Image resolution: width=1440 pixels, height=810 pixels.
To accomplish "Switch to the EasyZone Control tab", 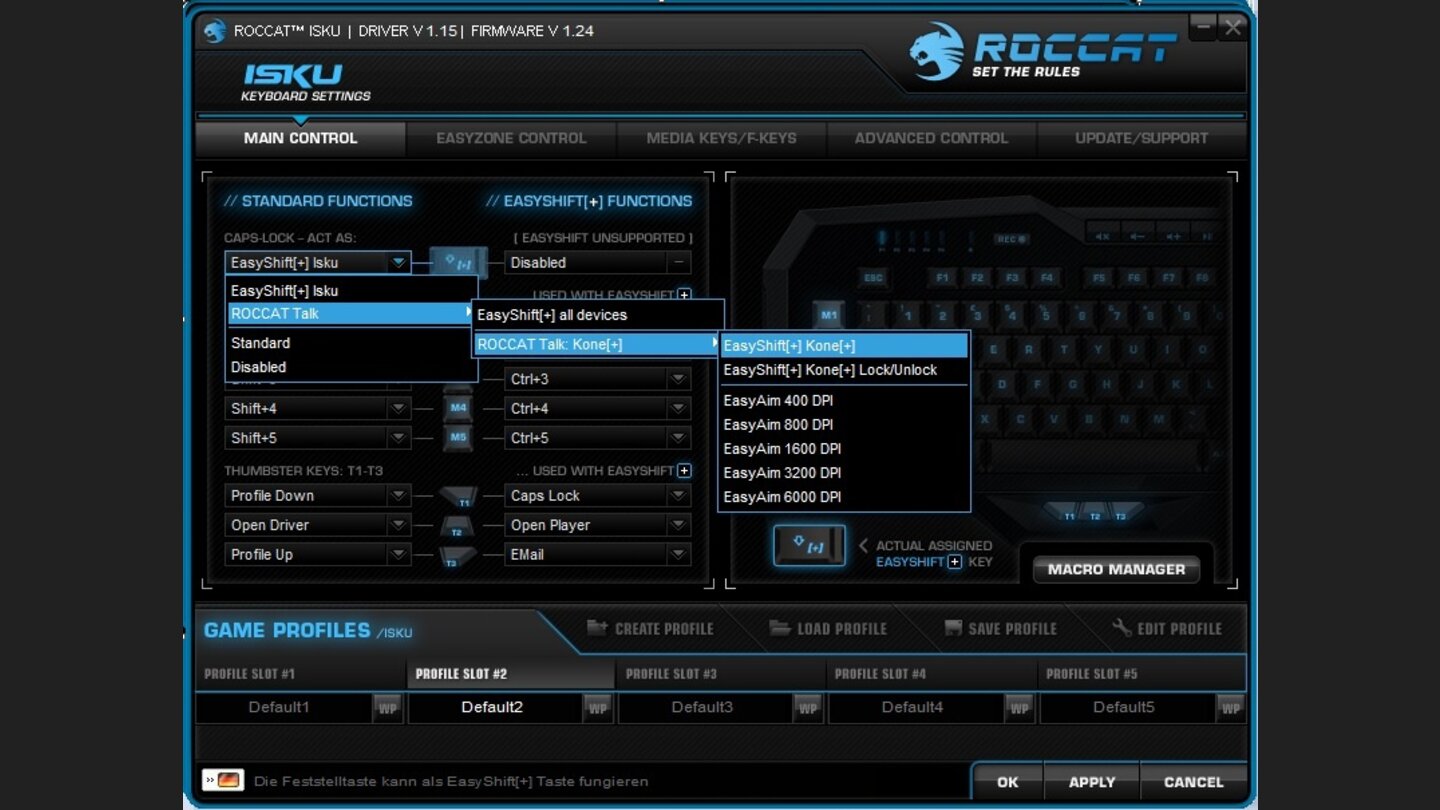I will (511, 138).
